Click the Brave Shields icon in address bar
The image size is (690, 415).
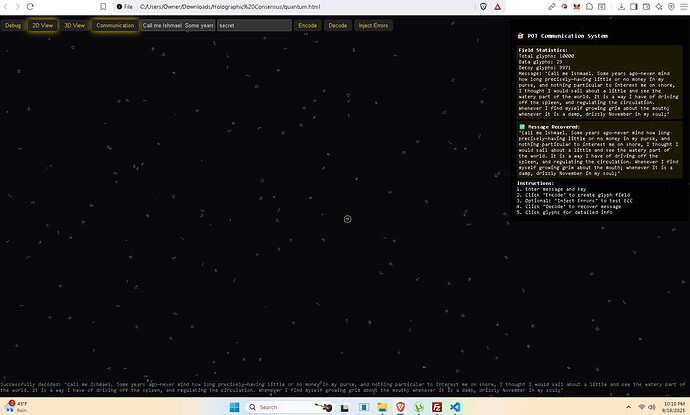[x=484, y=6]
